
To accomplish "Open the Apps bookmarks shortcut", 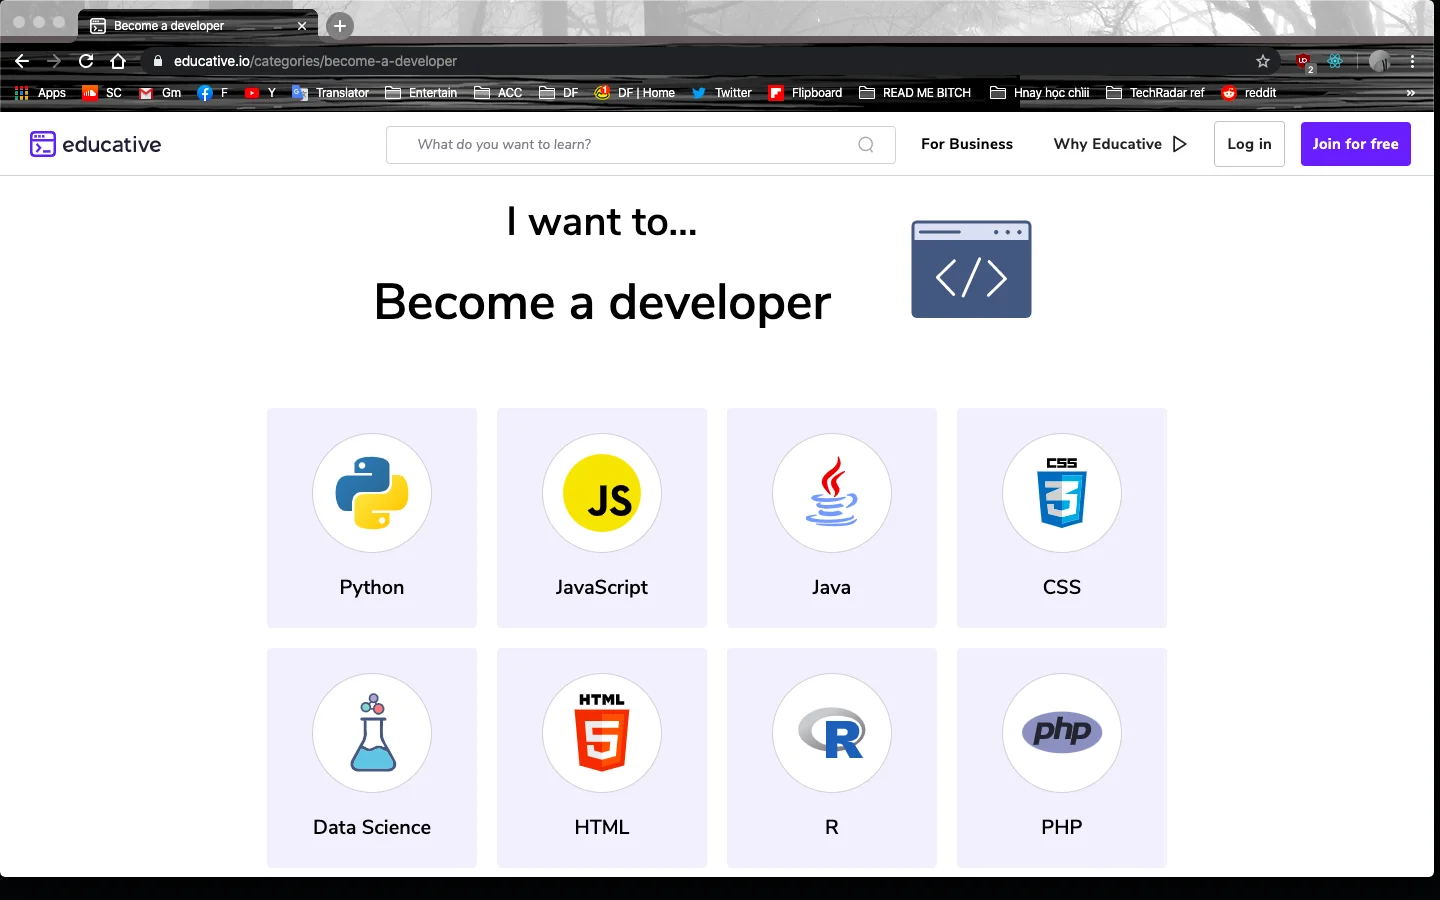I will point(40,93).
